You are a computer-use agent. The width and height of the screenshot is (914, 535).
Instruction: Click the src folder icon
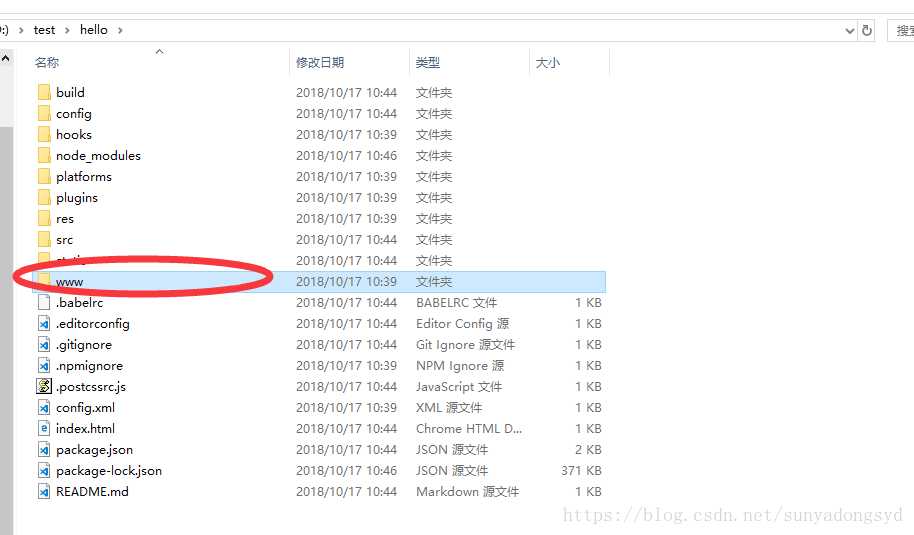tap(44, 239)
